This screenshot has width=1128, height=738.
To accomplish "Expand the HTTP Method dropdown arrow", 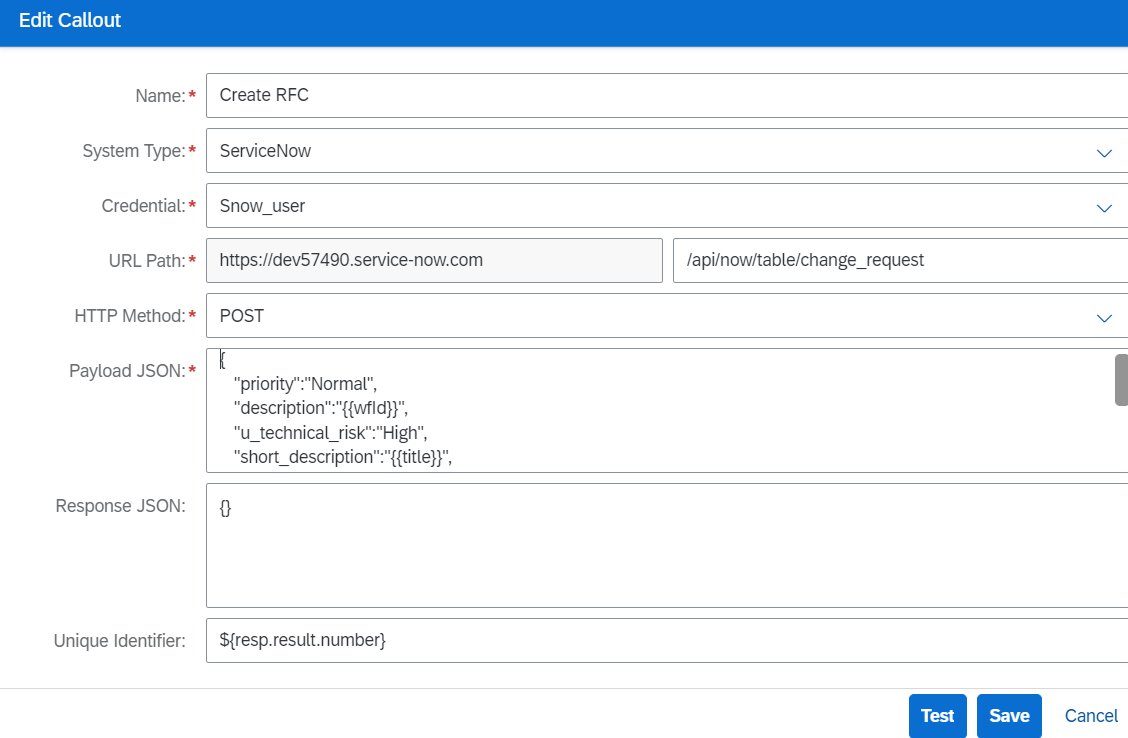I will pos(1104,317).
